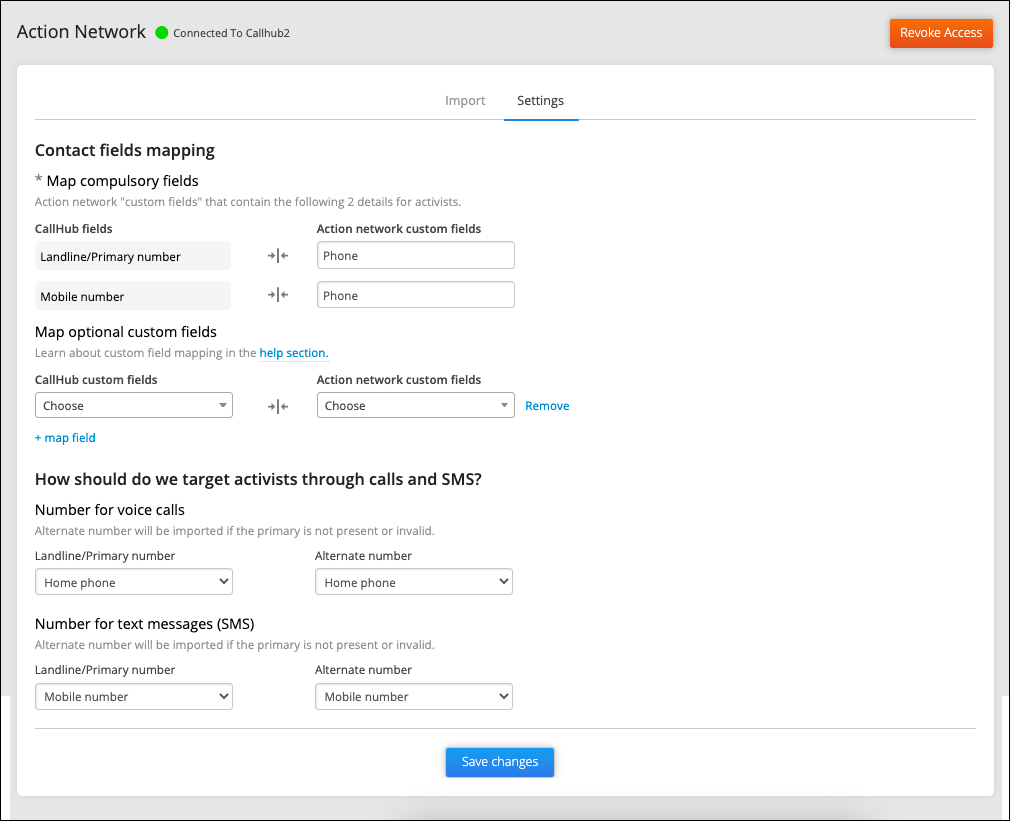Viewport: 1010px width, 821px height.
Task: Click the Number for text messages (SMS) heading
Action: pos(144,624)
